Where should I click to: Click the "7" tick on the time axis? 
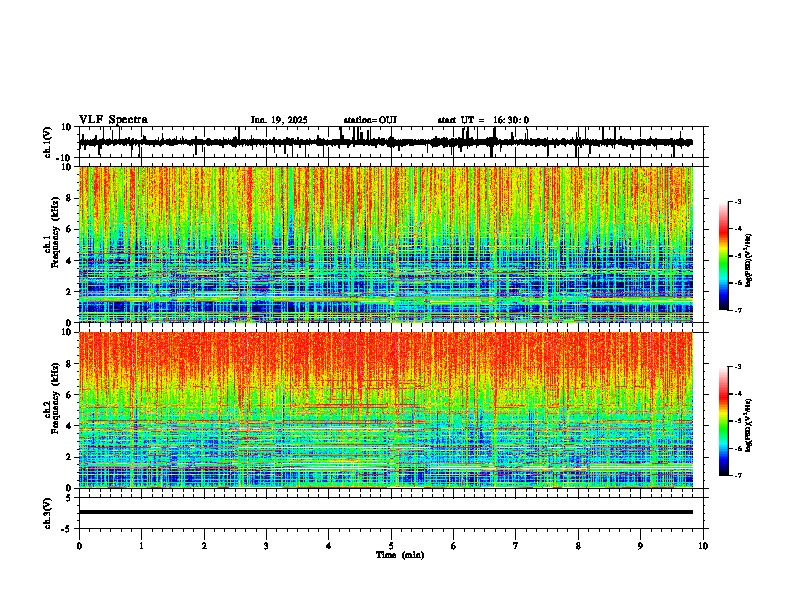tap(516, 546)
